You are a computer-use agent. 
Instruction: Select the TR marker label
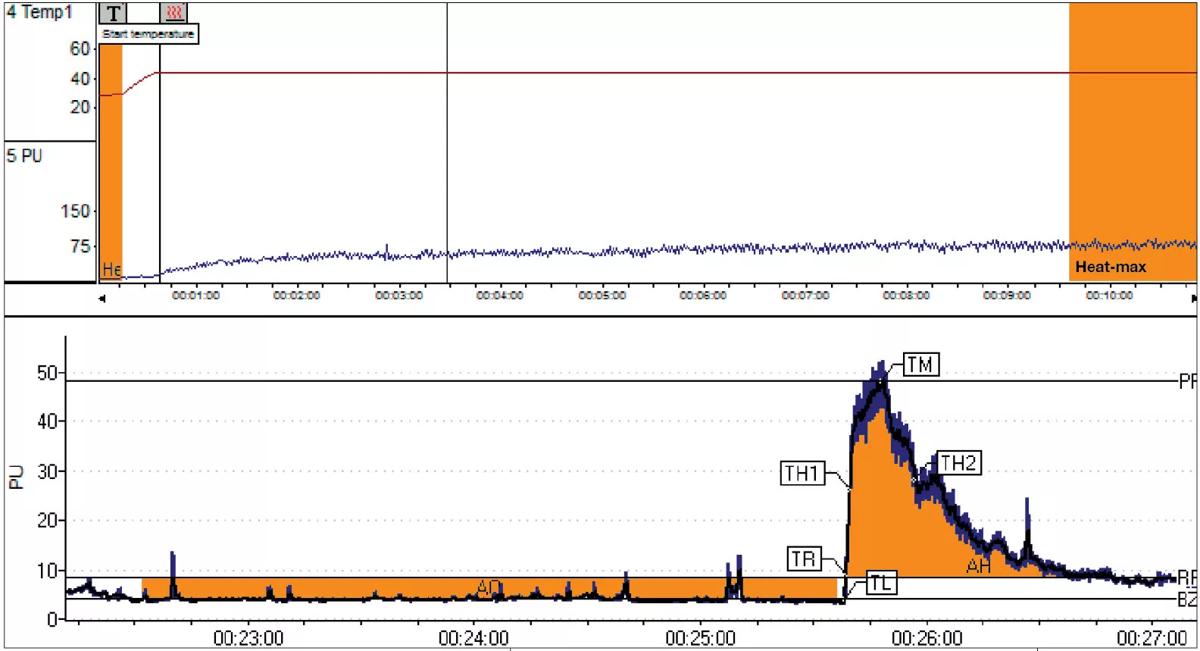(803, 557)
